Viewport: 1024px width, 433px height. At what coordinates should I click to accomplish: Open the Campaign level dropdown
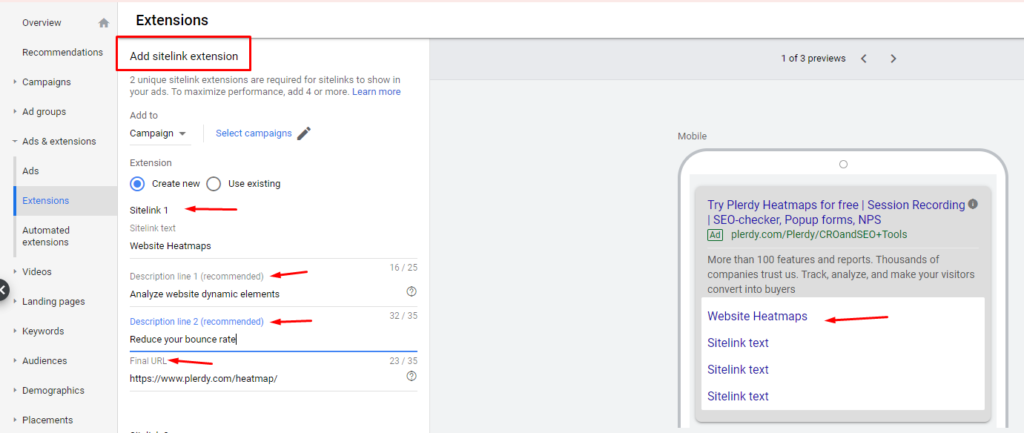158,134
